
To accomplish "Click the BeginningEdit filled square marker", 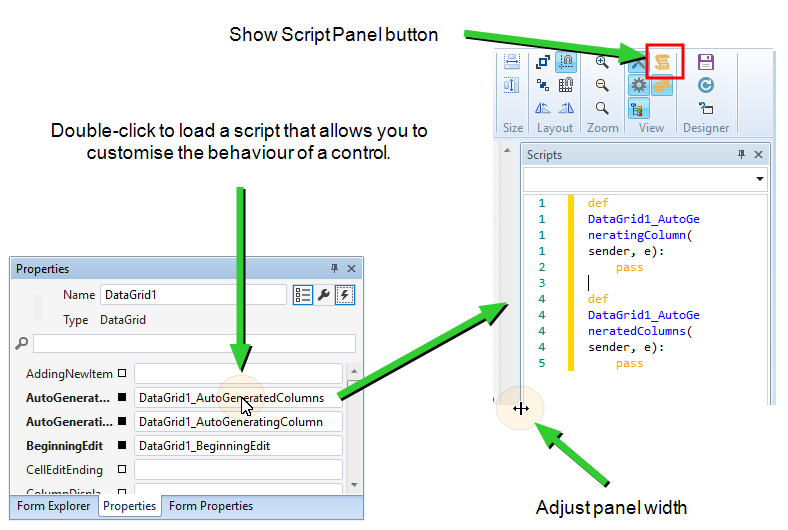I will pos(122,445).
